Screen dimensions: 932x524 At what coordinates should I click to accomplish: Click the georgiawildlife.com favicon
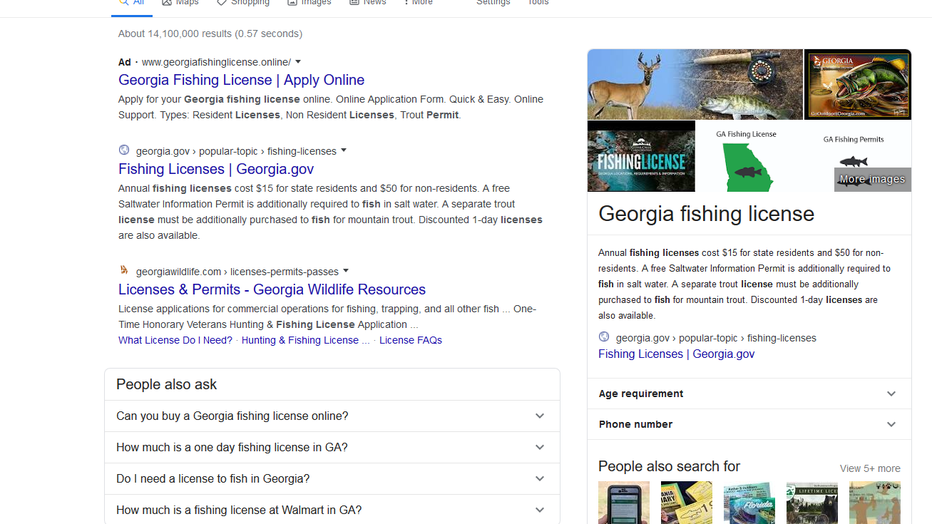(x=124, y=271)
